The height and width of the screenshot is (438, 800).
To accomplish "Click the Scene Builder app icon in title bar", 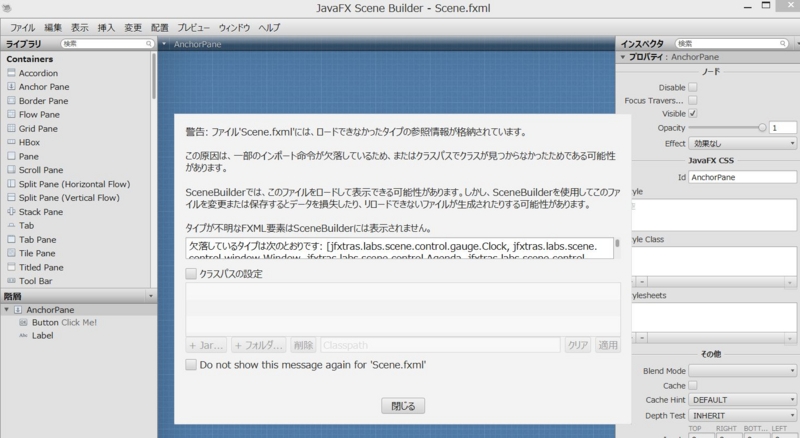I will (7, 8).
